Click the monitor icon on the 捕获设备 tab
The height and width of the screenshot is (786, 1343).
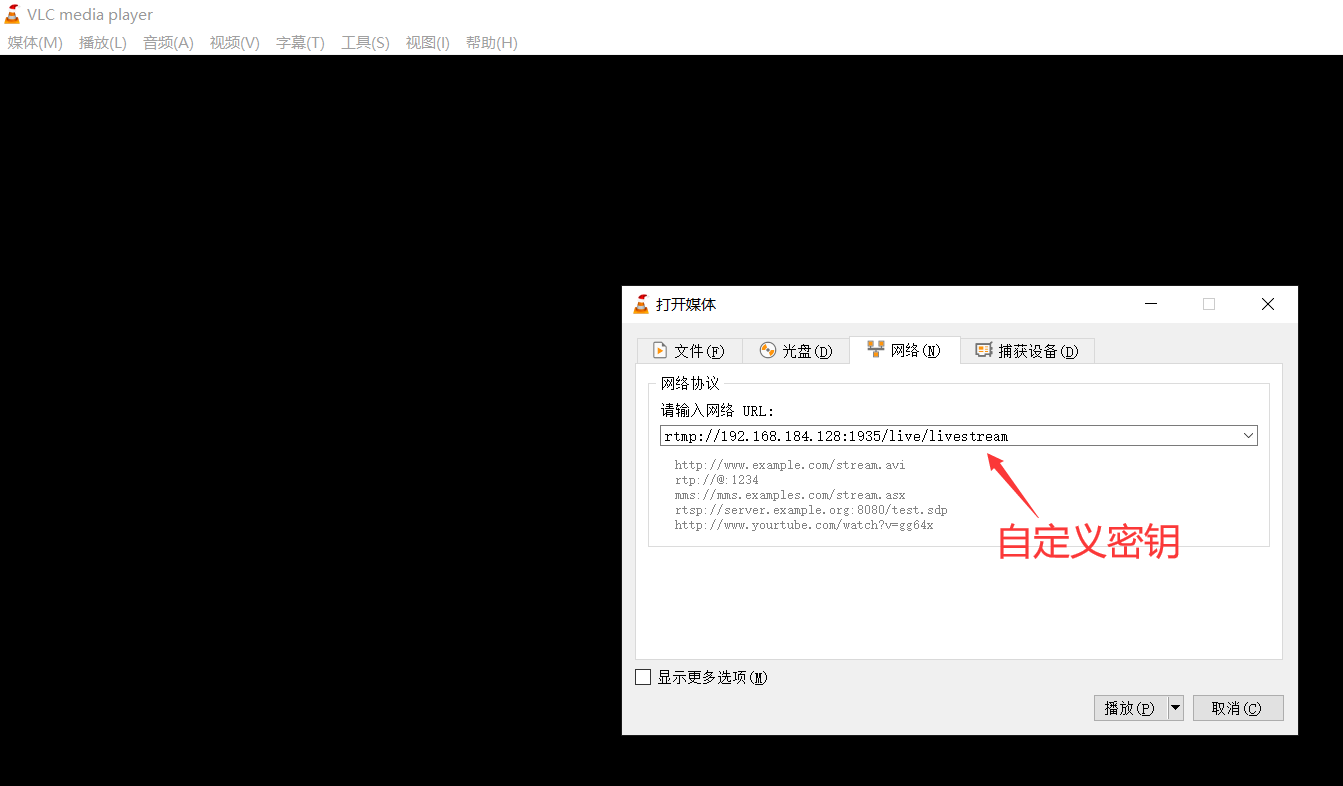983,351
